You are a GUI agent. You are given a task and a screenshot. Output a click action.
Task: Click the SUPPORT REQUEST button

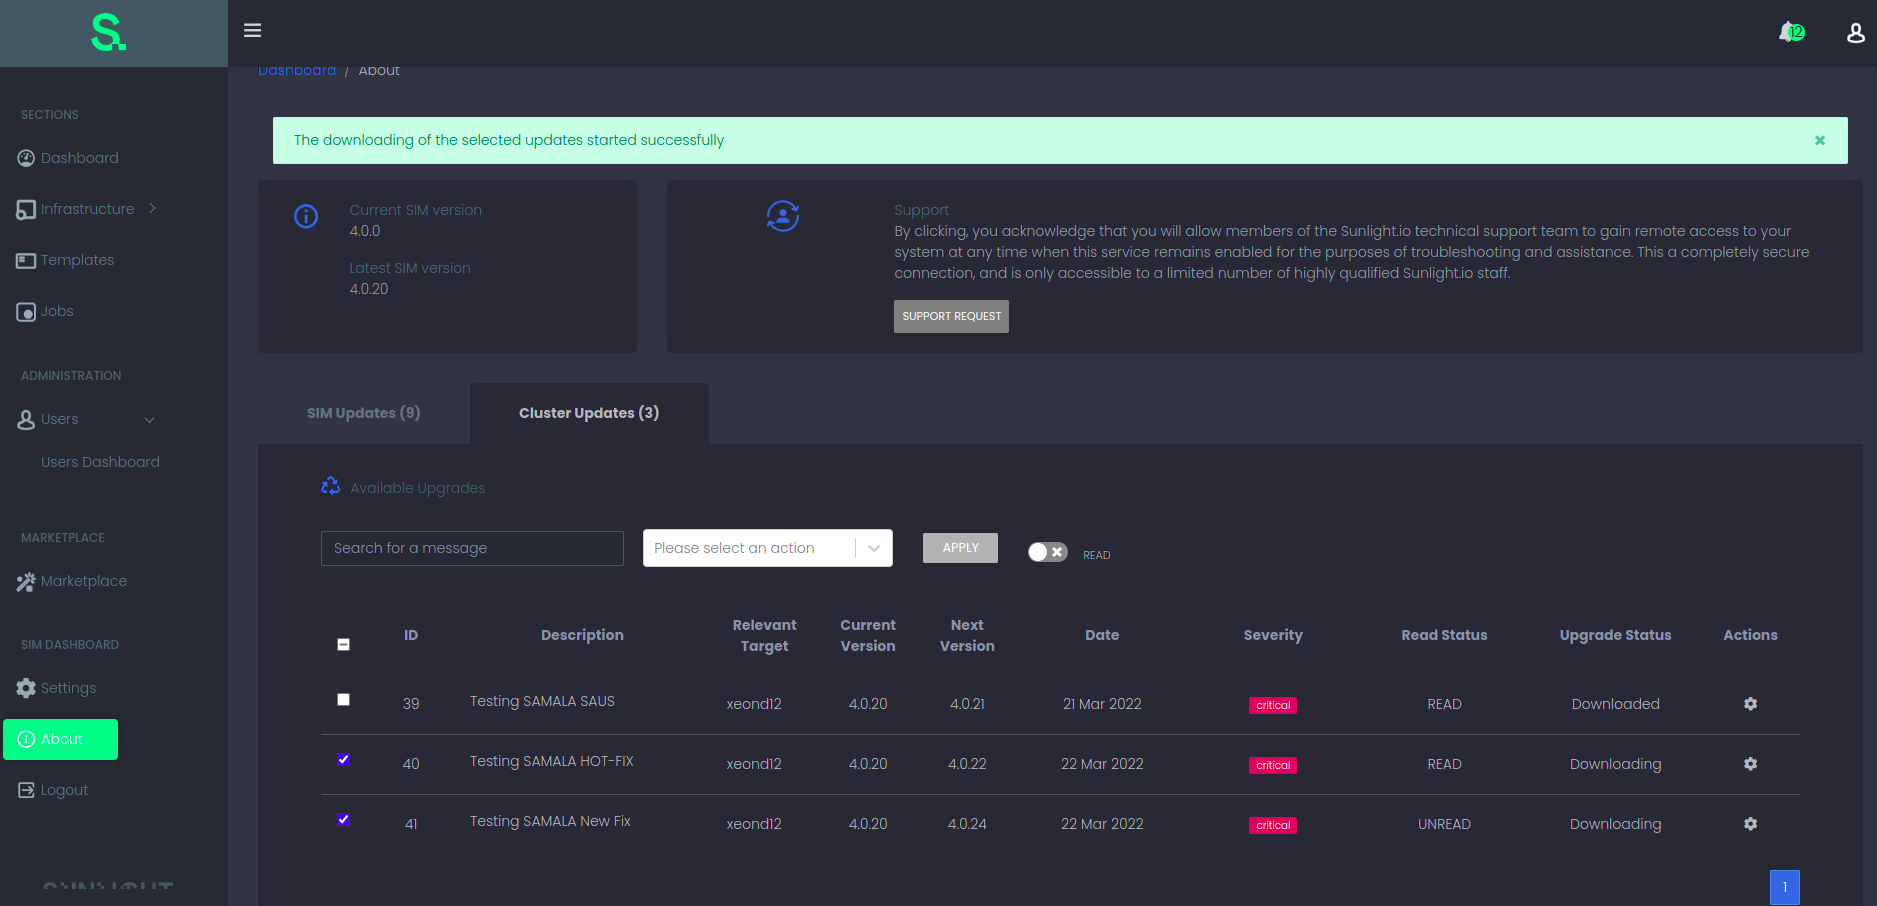951,316
